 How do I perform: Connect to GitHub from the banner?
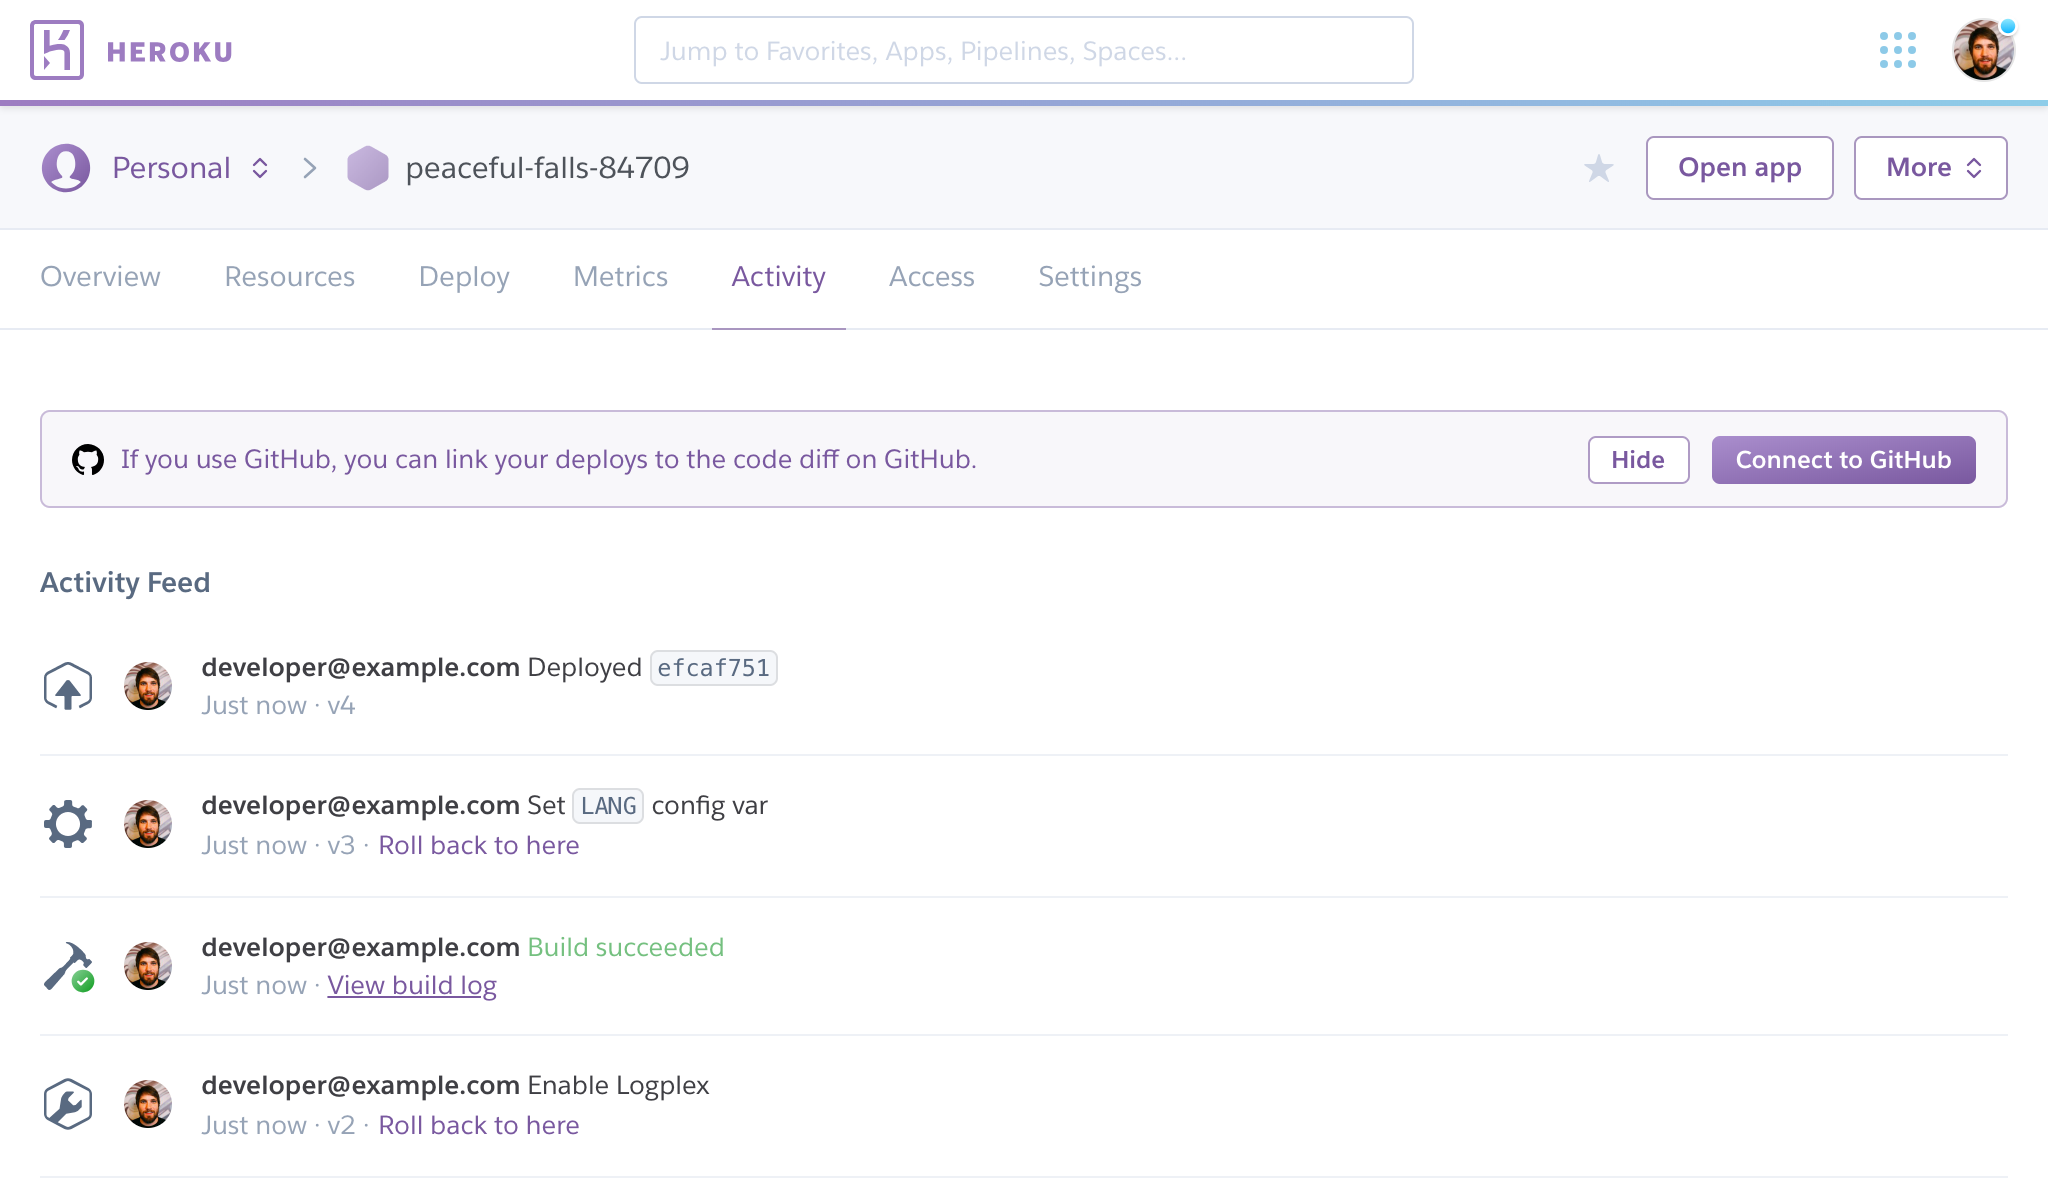click(x=1843, y=459)
